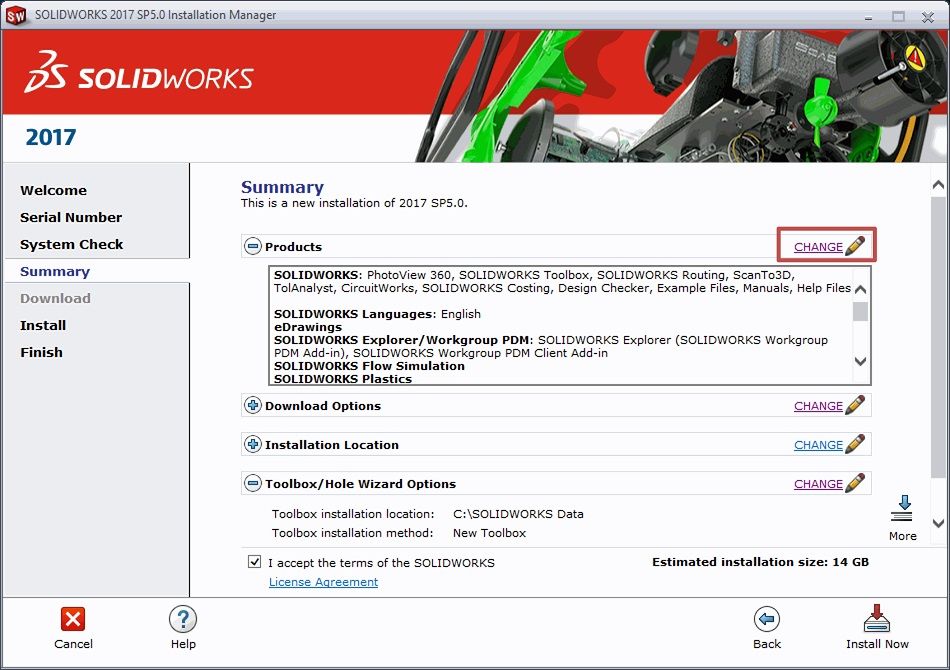Screen dimensions: 950x670
Task: Collapse the Products section
Action: pos(253,247)
